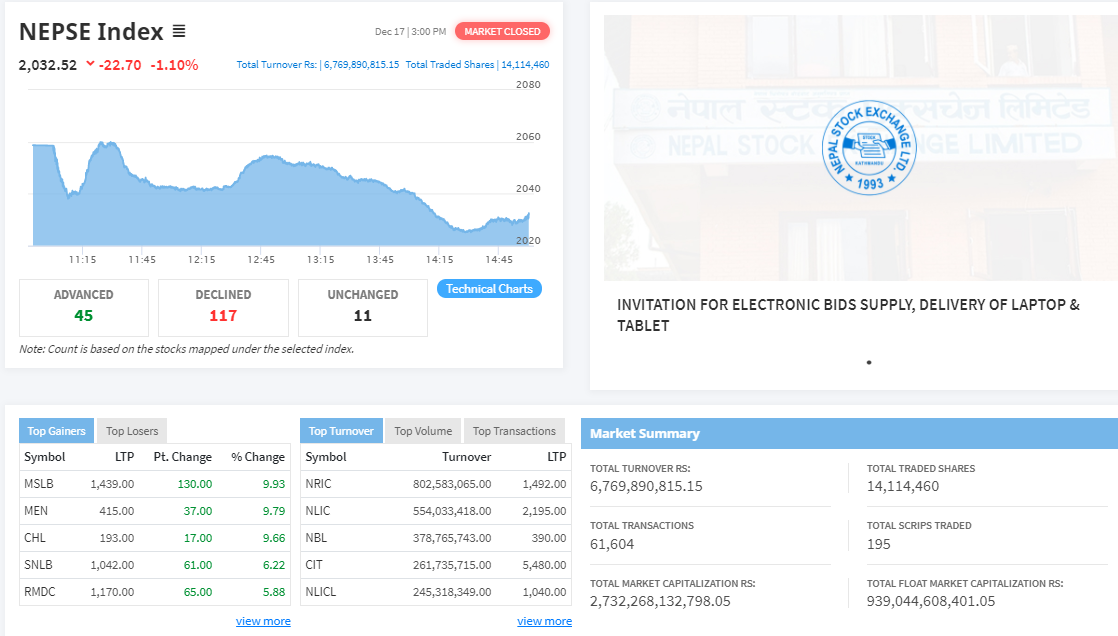The image size is (1118, 636).
Task: Switch to the Top Turnover tab
Action: click(x=341, y=431)
